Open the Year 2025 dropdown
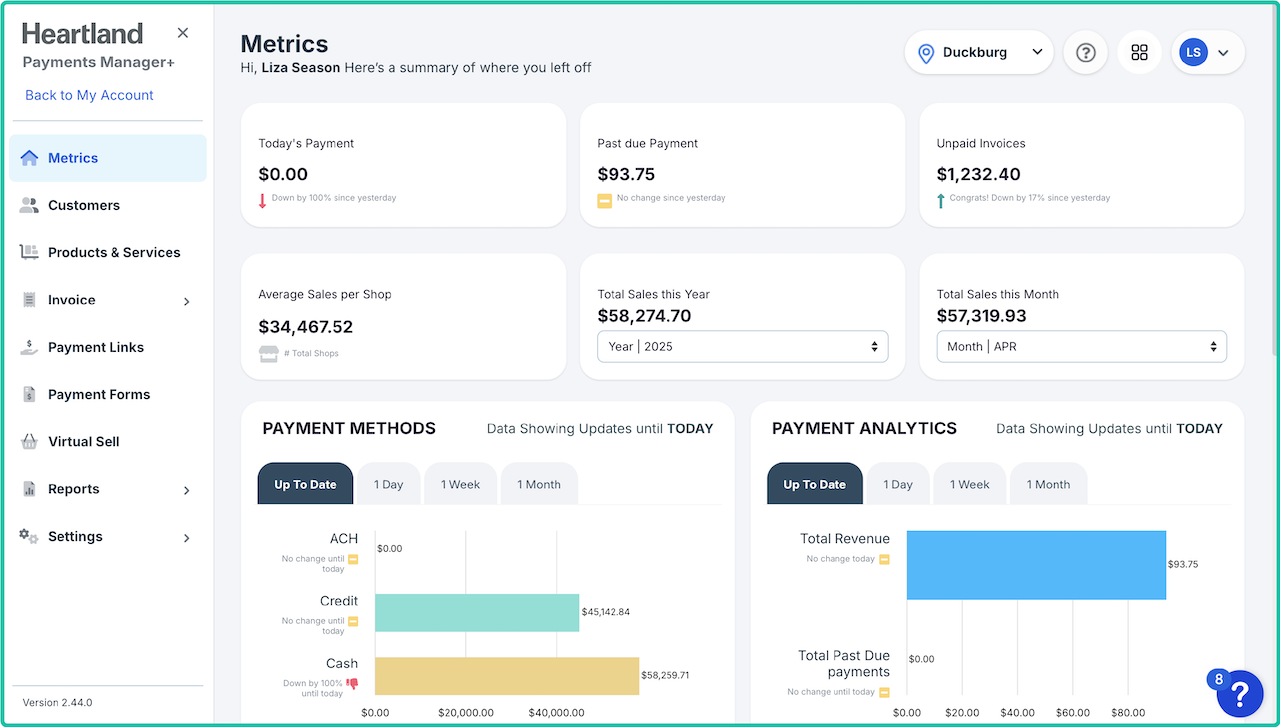 point(742,347)
